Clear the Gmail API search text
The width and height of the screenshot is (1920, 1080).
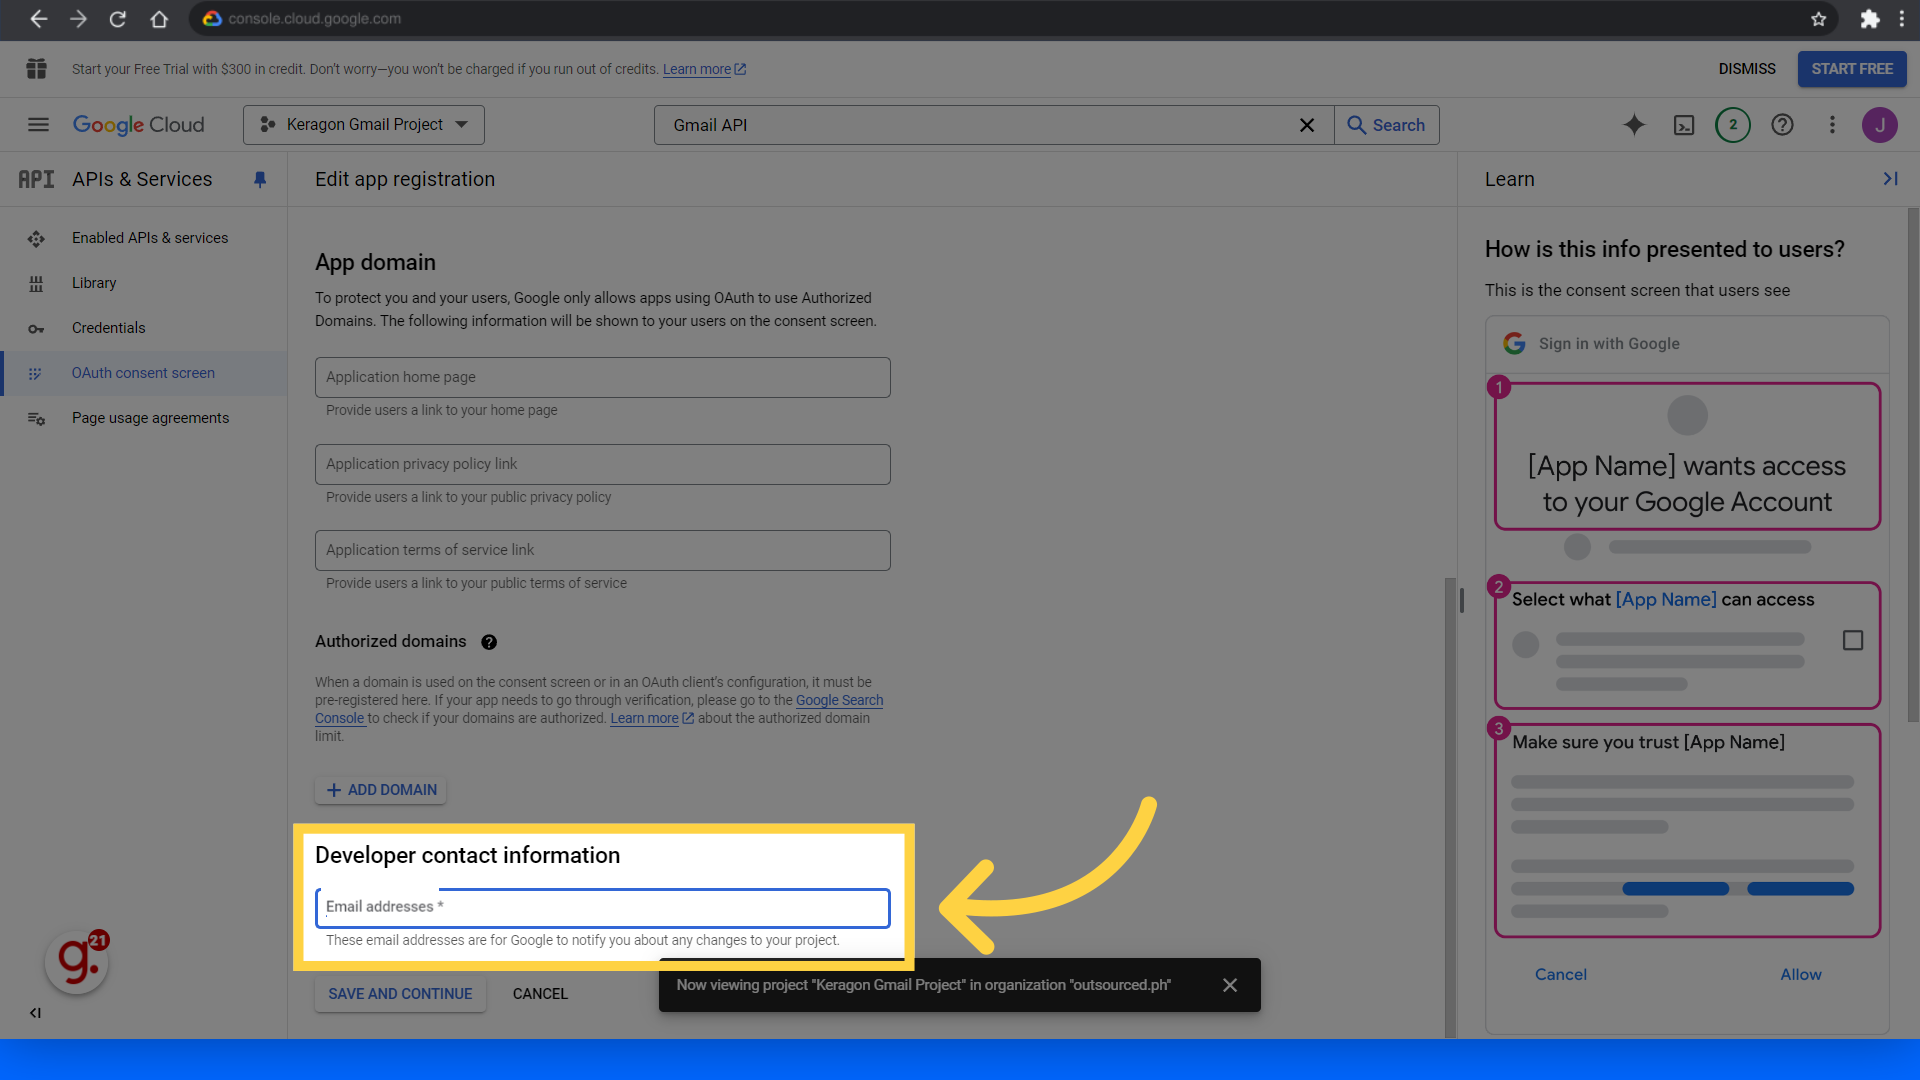tap(1307, 125)
